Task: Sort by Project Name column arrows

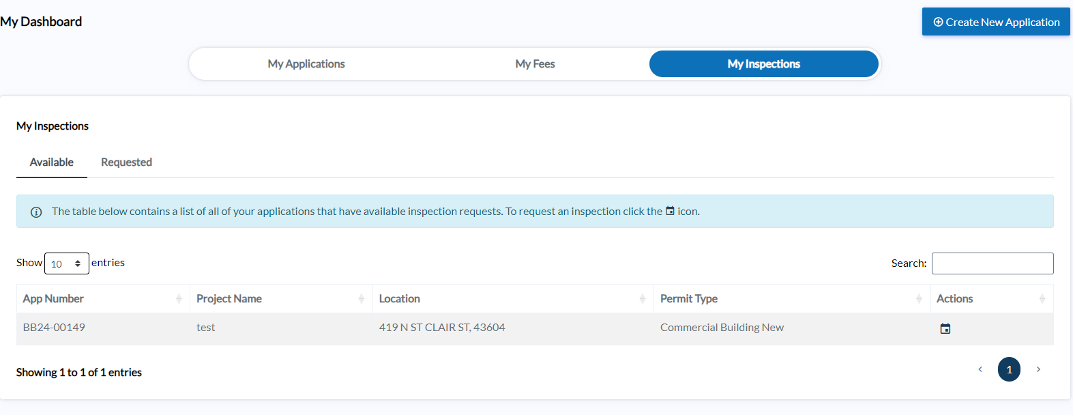Action: tap(361, 299)
